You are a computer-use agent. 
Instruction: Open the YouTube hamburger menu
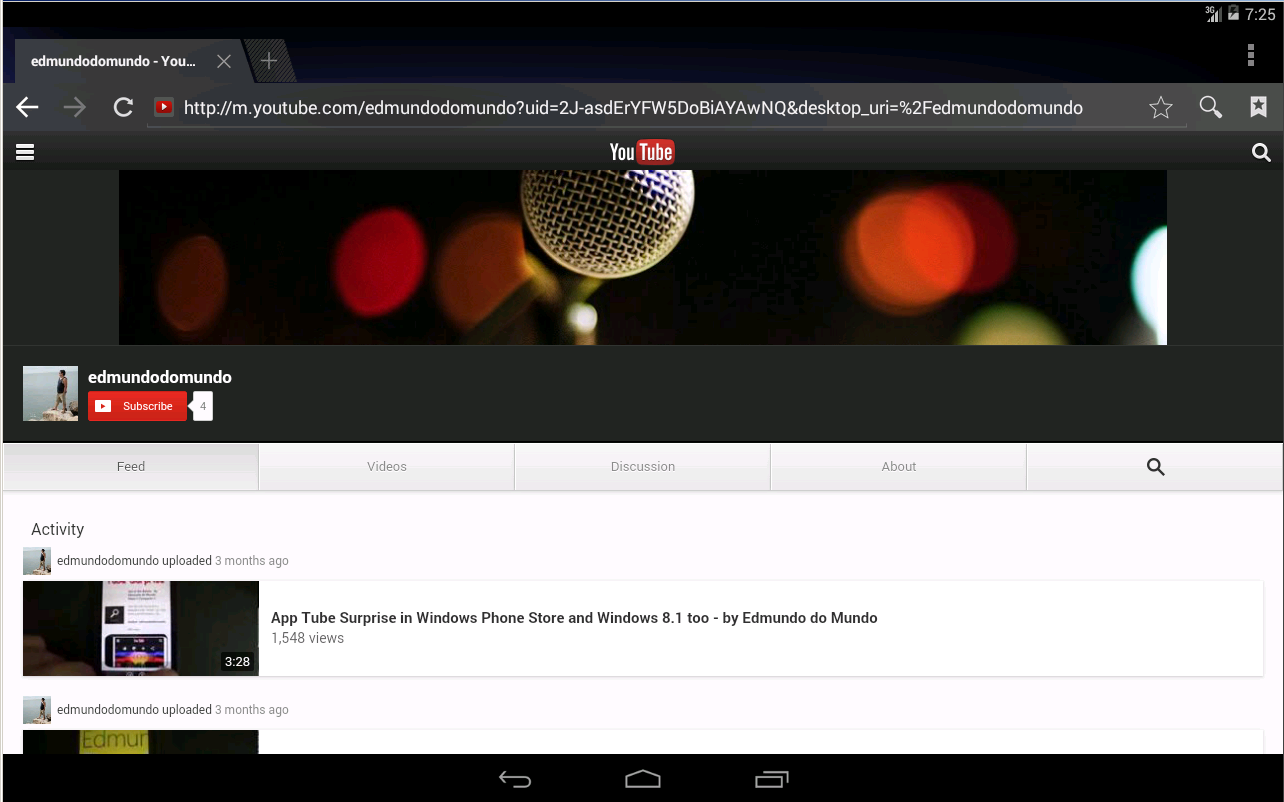25,152
